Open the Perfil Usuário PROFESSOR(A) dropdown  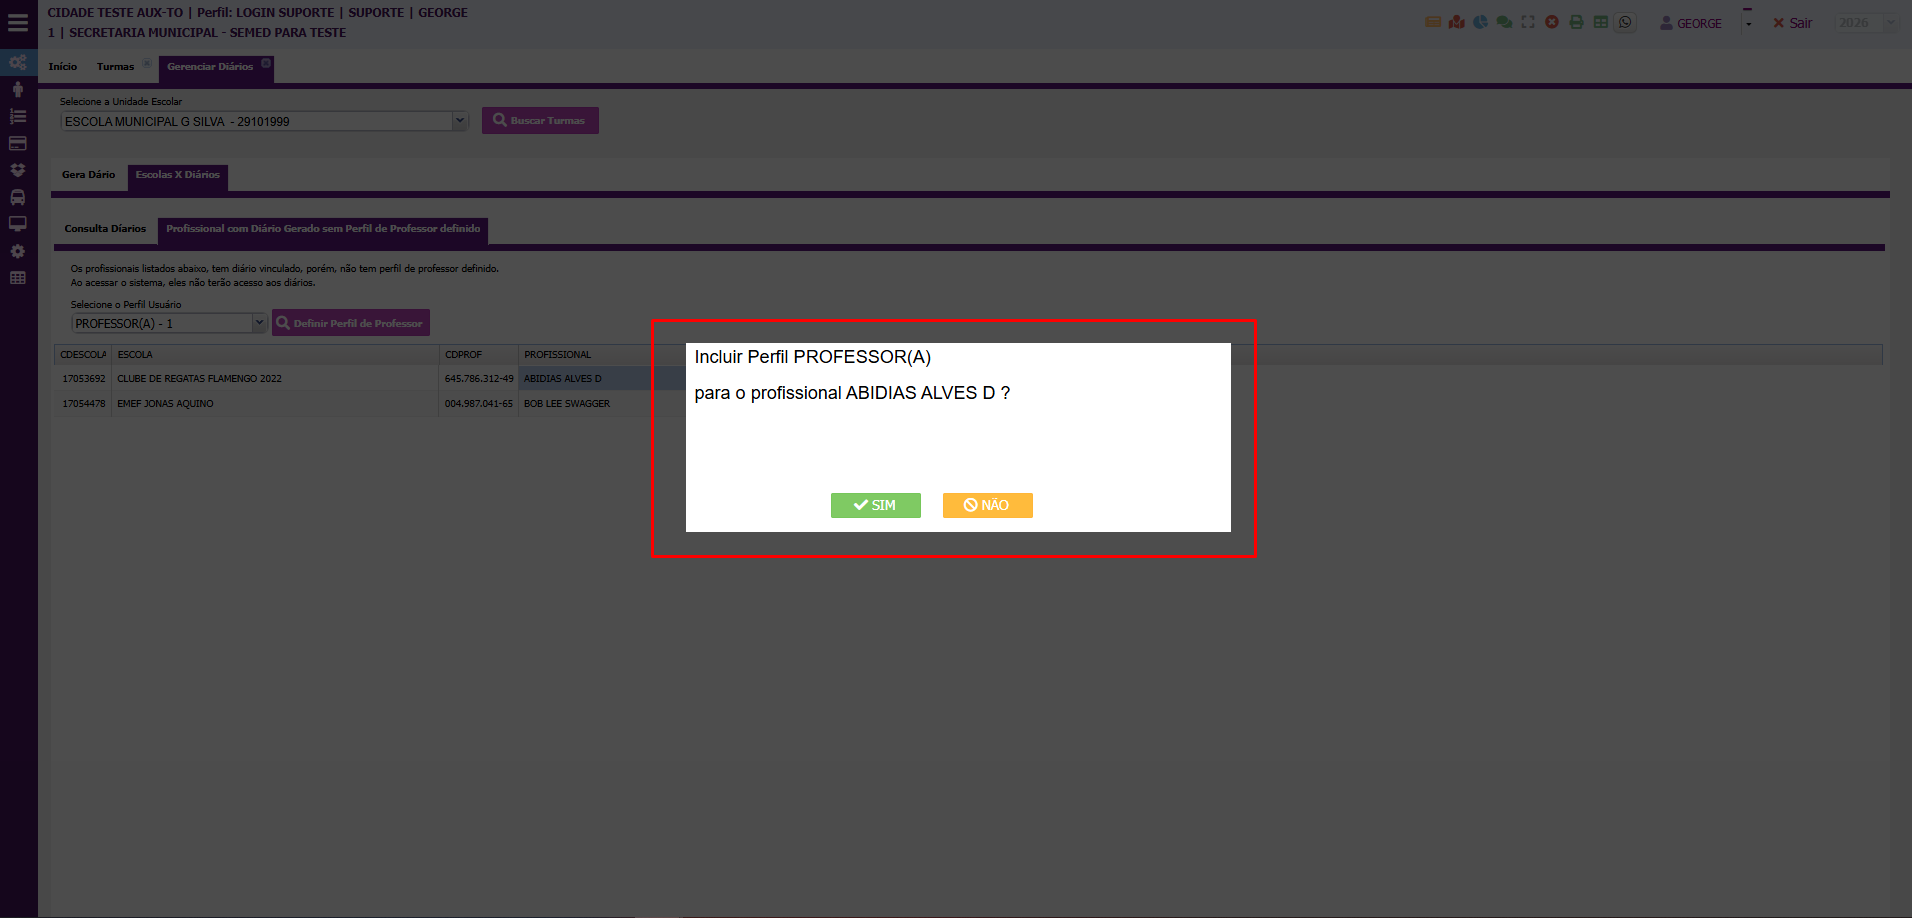(x=259, y=323)
